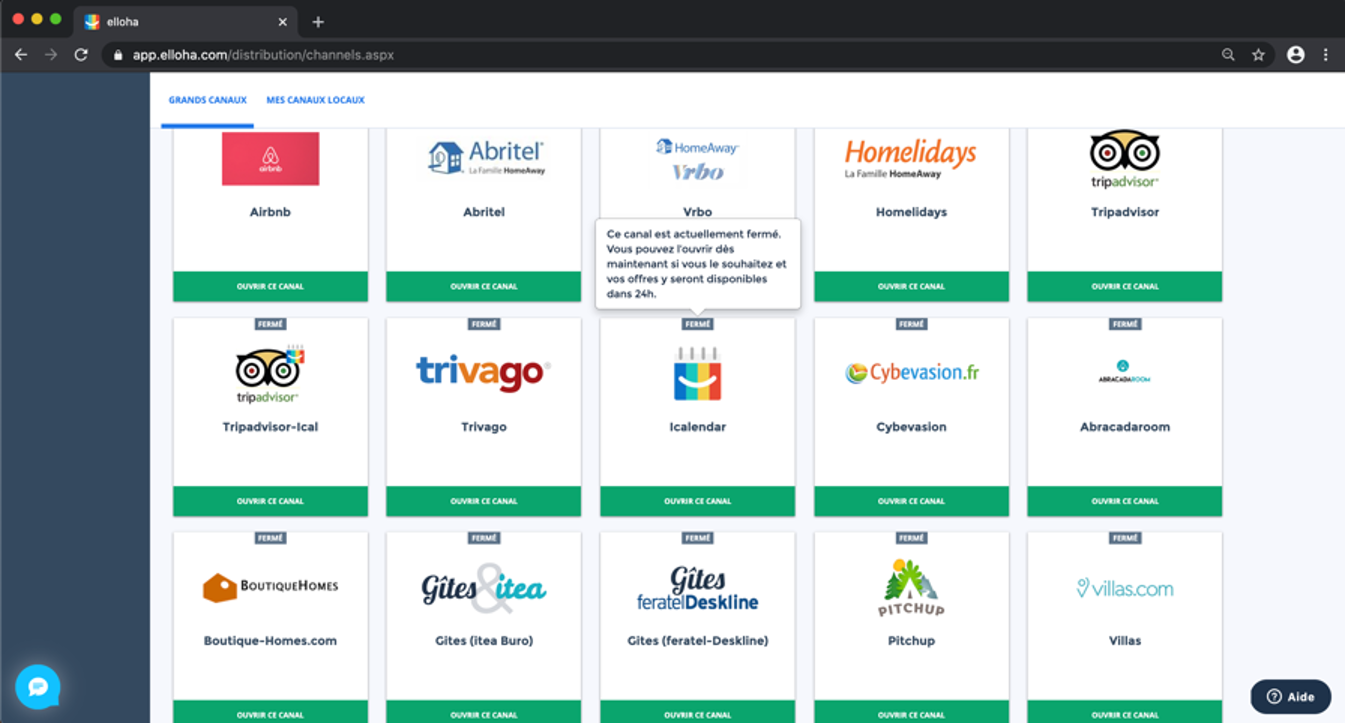Open the chat bubble widget
This screenshot has width=1346, height=724.
(x=38, y=687)
